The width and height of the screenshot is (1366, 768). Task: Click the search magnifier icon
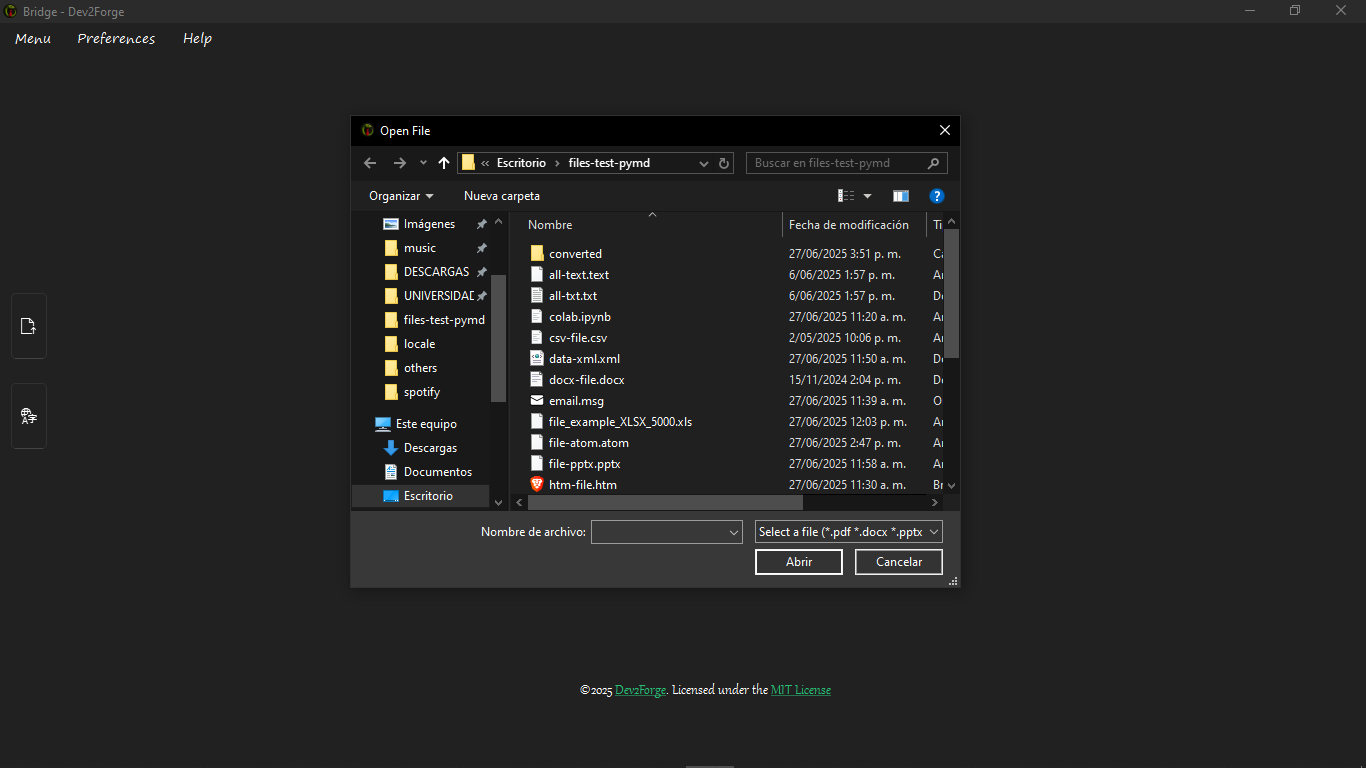(934, 163)
